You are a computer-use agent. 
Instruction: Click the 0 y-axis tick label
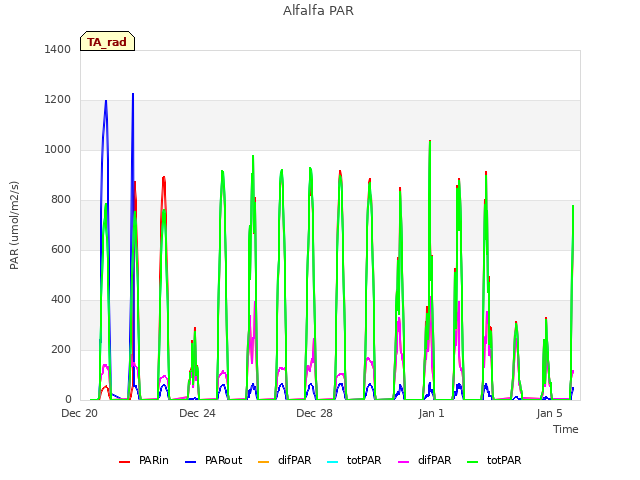click(x=68, y=400)
